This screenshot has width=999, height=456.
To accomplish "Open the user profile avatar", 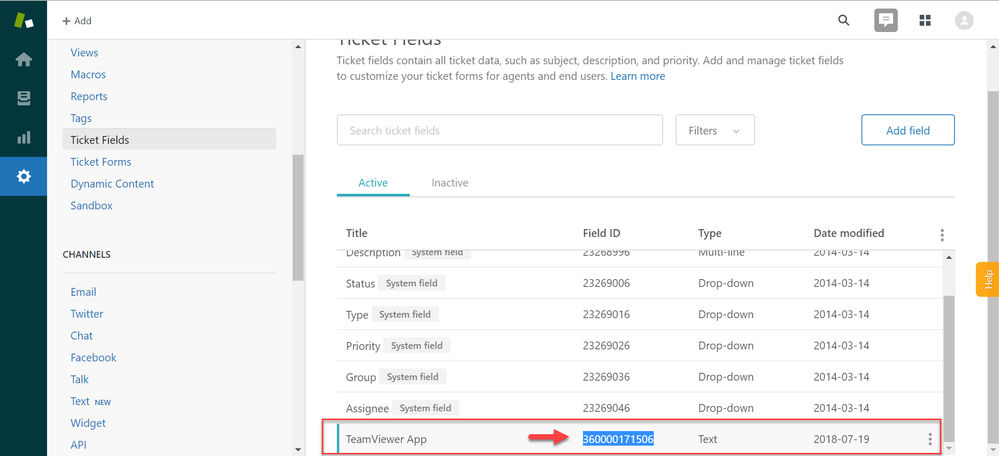I will (964, 20).
